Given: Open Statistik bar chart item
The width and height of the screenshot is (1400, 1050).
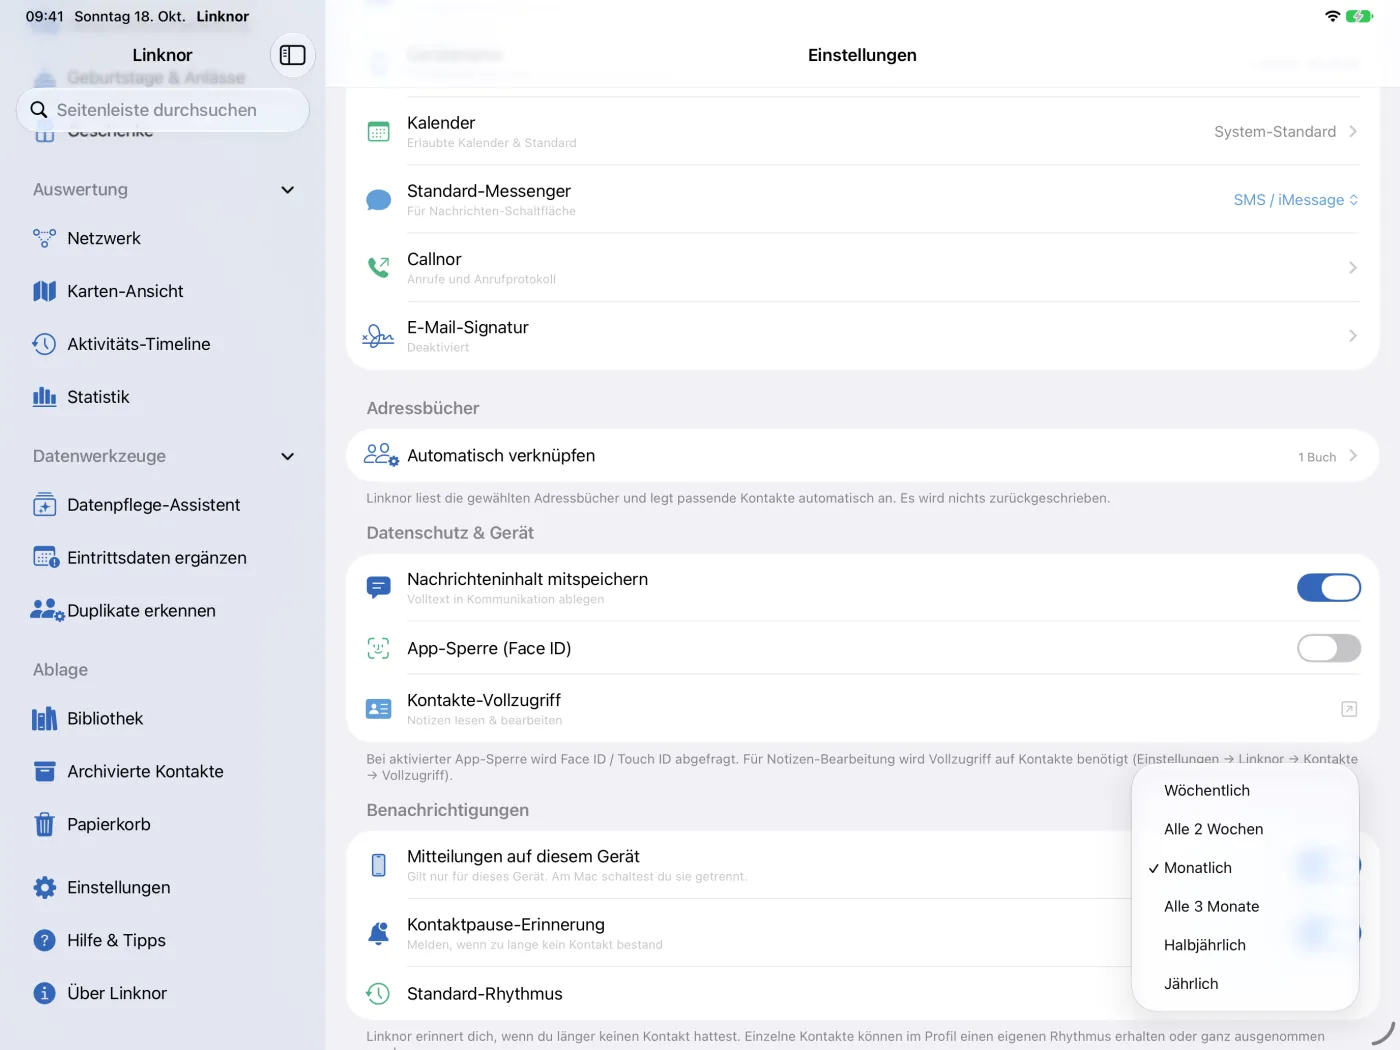Looking at the screenshot, I should click(162, 397).
